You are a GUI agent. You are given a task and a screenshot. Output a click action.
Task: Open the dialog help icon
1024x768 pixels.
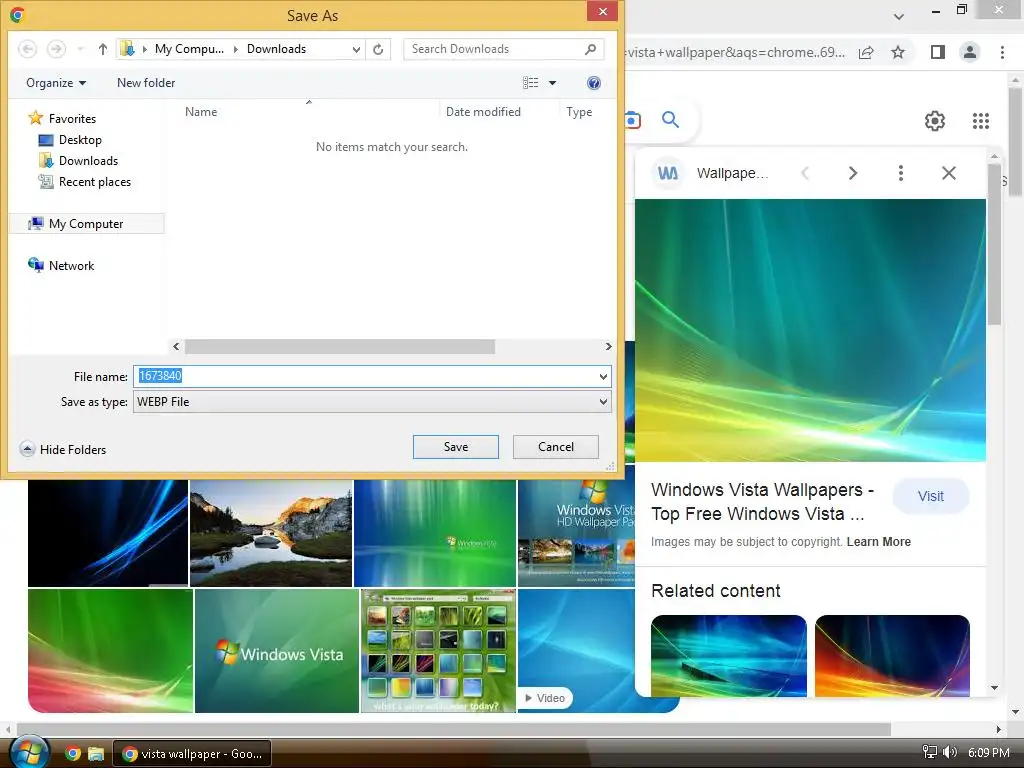[594, 83]
